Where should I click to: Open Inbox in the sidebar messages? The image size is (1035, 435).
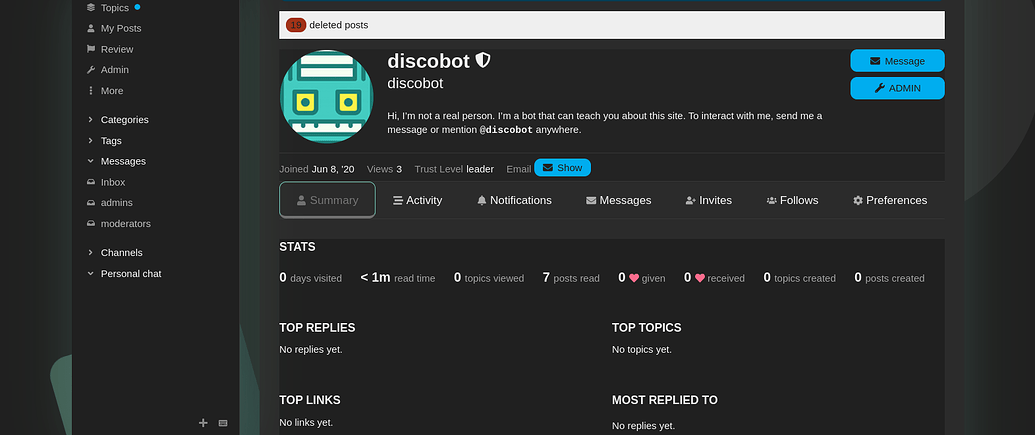click(x=112, y=182)
